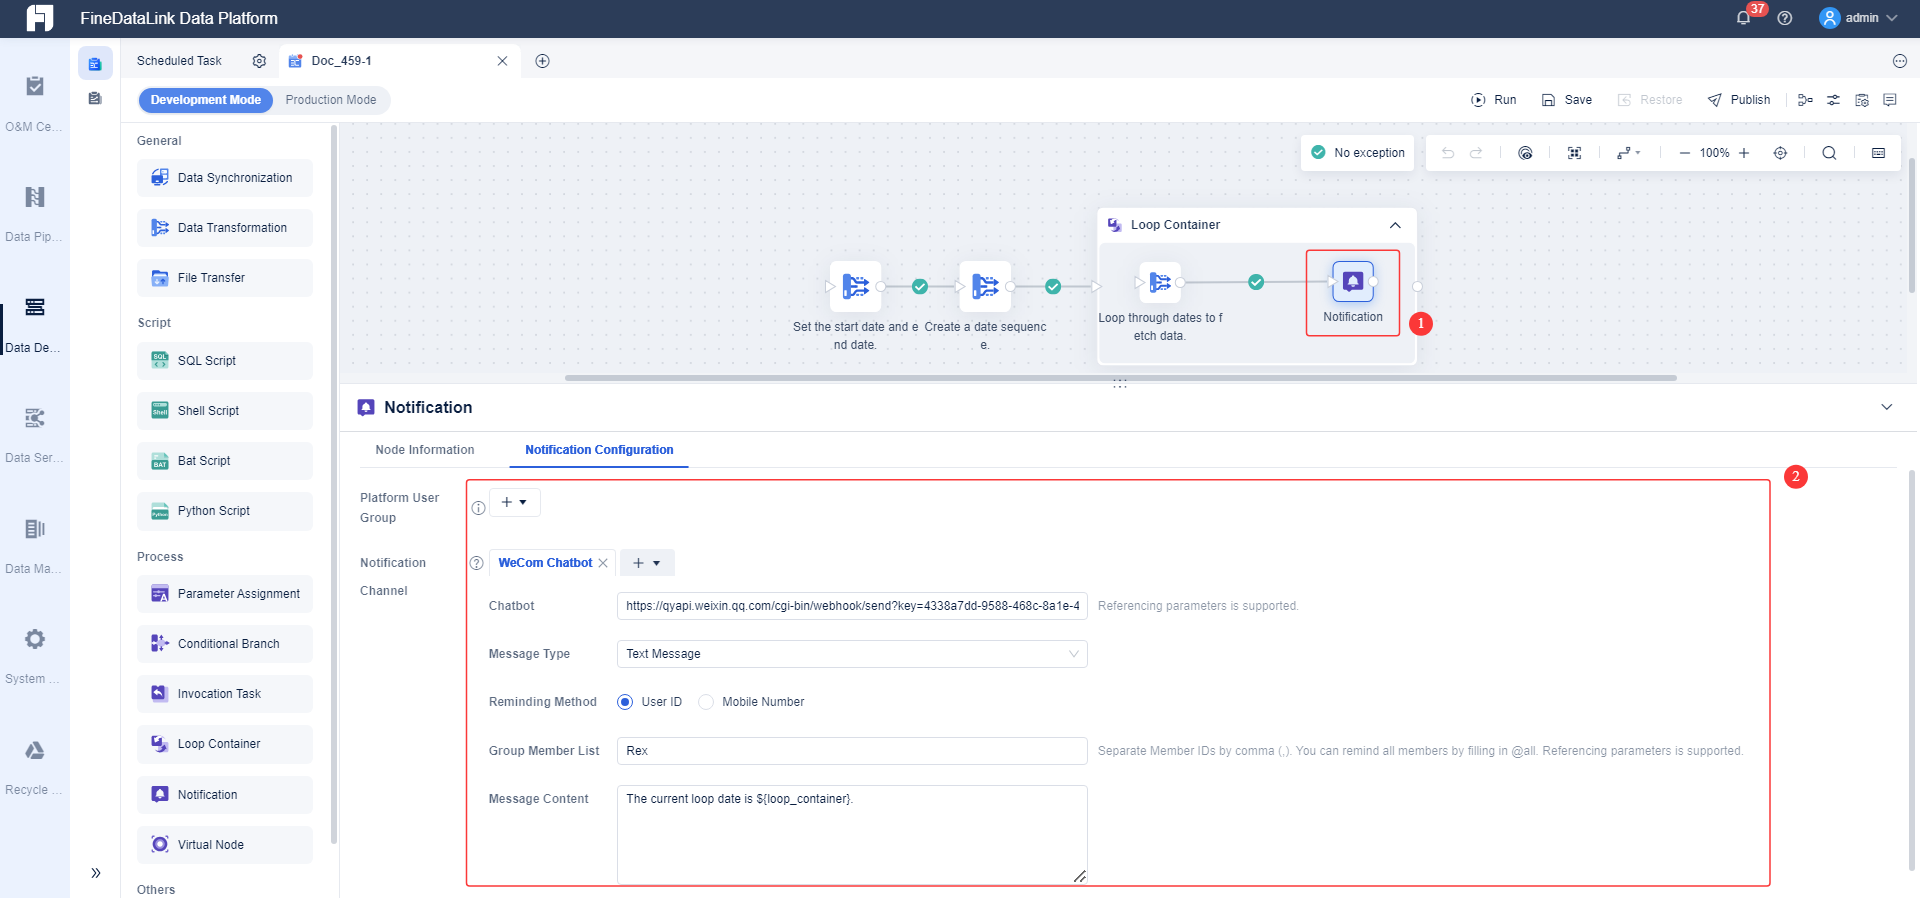The width and height of the screenshot is (1920, 898).
Task: Add a SQL Script node
Action: 225,361
